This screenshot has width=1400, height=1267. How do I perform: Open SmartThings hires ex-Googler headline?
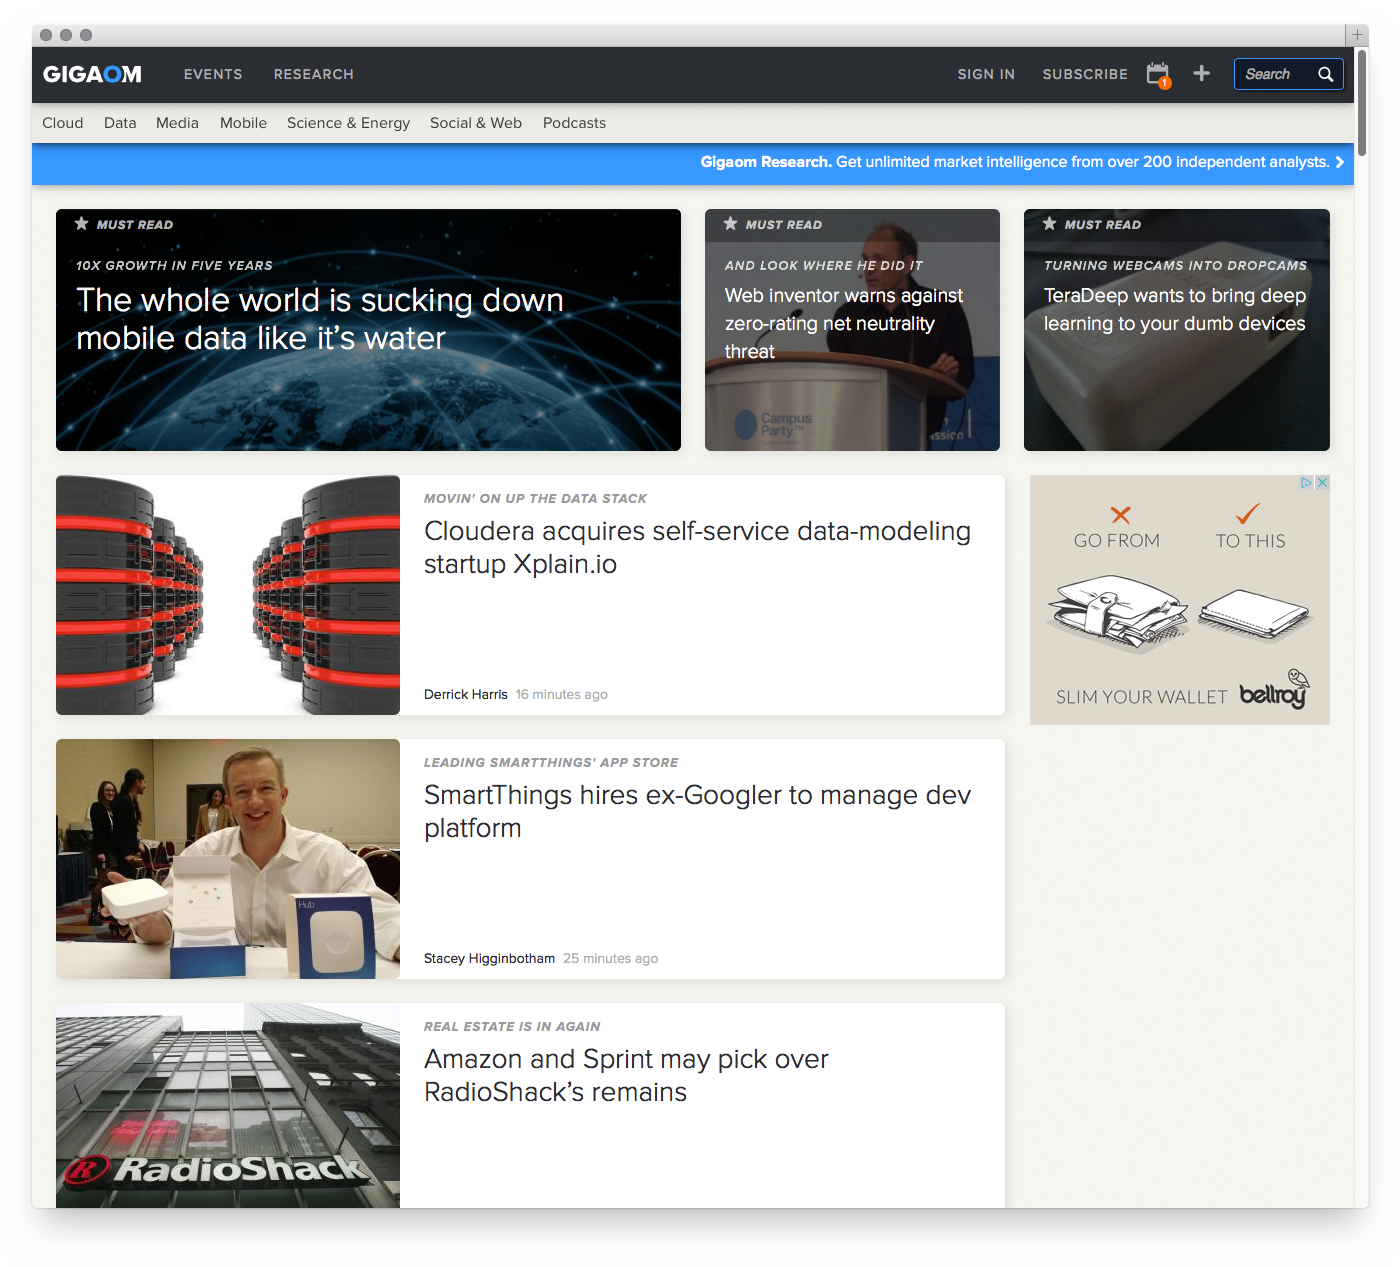point(697,811)
